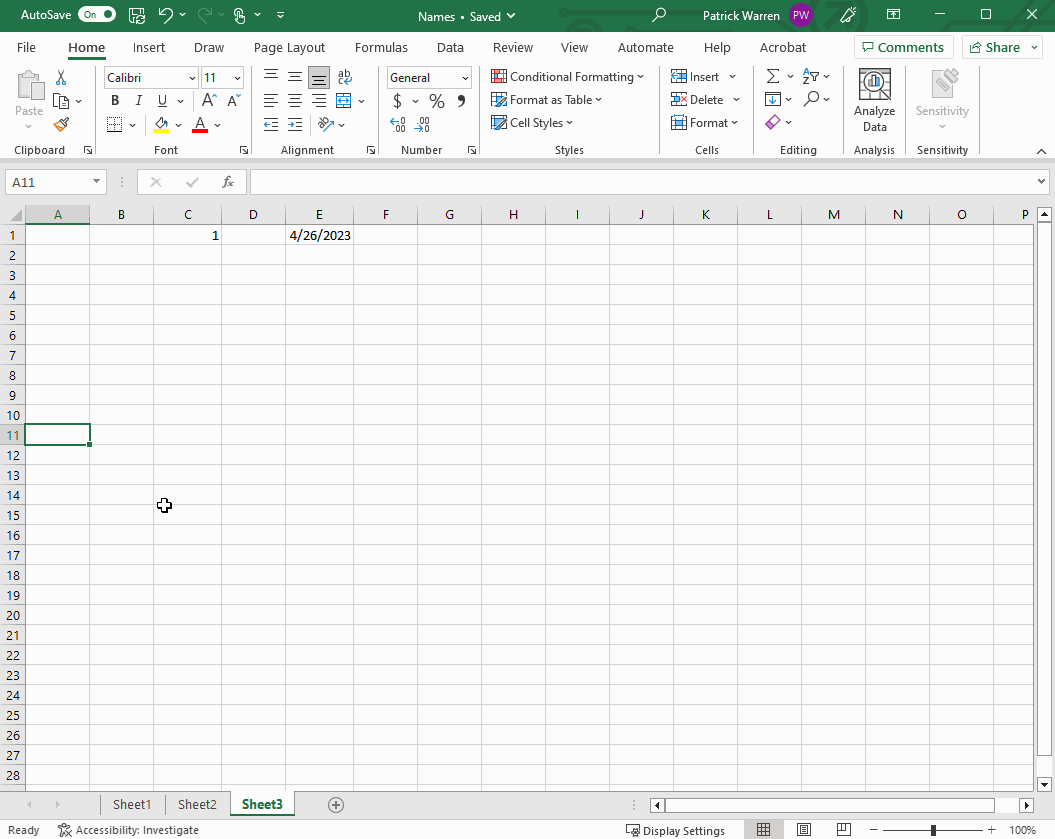The width and height of the screenshot is (1055, 839).
Task: Open the Insert ribbon tab
Action: point(149,48)
